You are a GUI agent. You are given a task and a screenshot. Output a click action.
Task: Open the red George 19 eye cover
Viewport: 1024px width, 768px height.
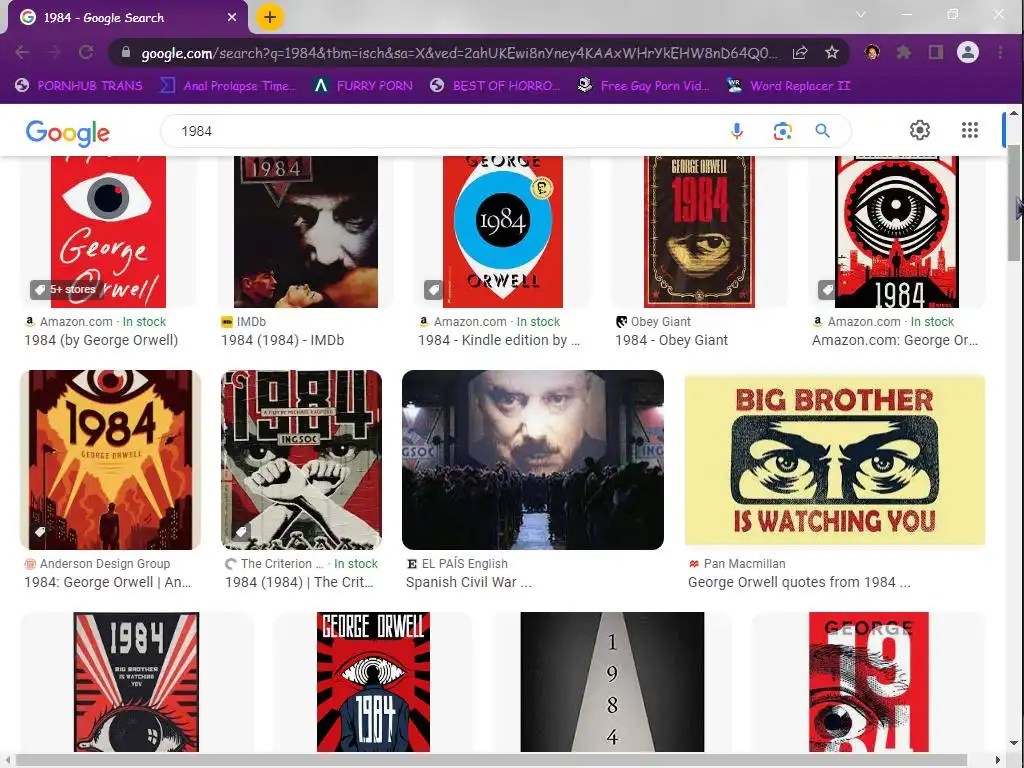pyautogui.click(x=869, y=682)
